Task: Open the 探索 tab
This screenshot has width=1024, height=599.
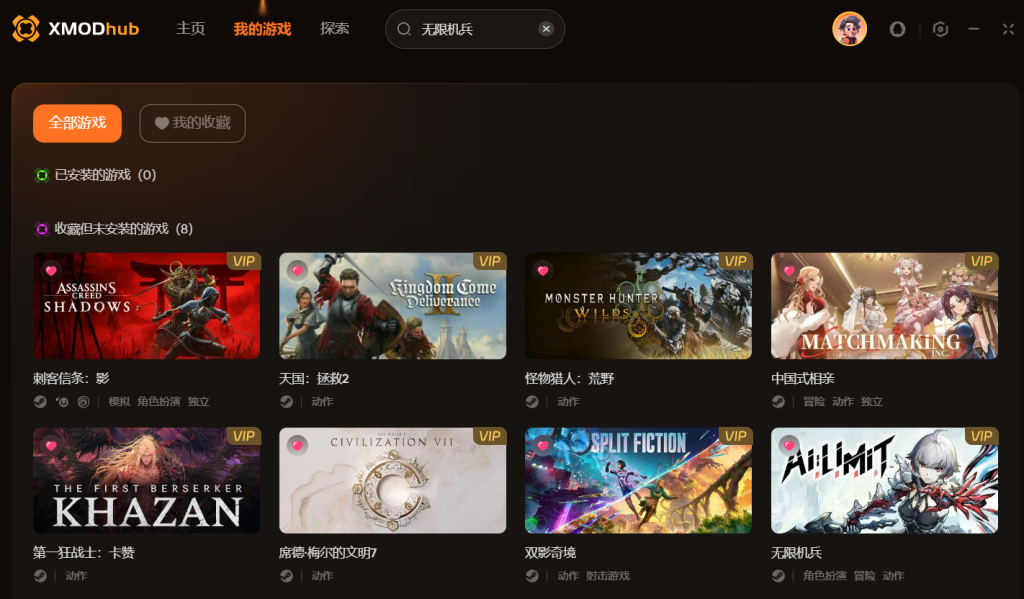Action: click(x=334, y=29)
